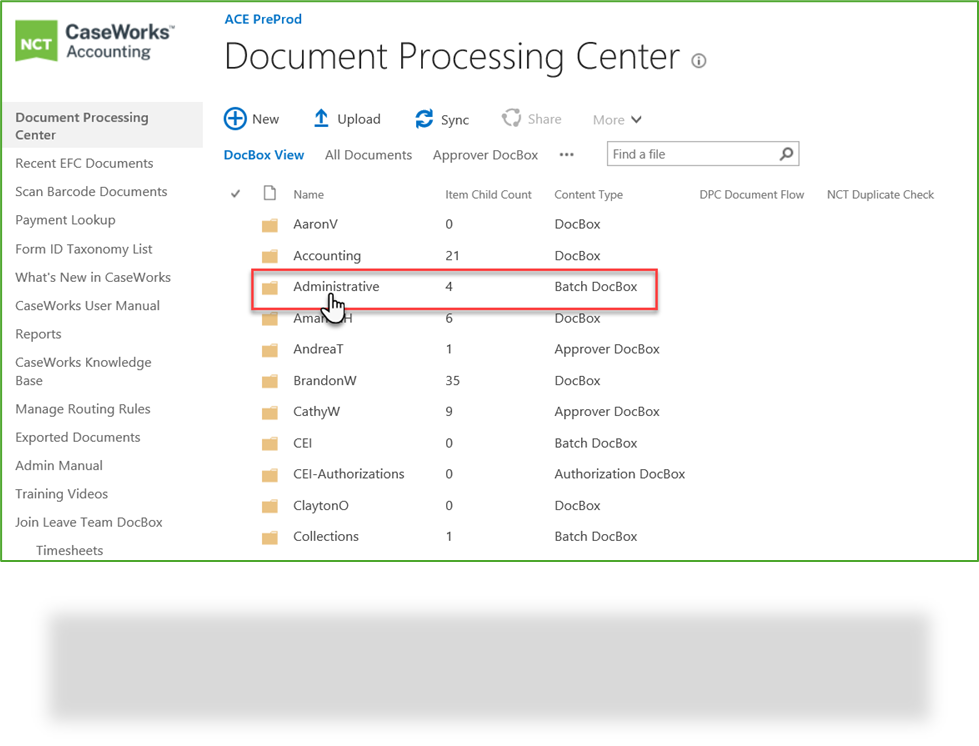
Task: Expand the More dropdown menu
Action: click(x=617, y=119)
